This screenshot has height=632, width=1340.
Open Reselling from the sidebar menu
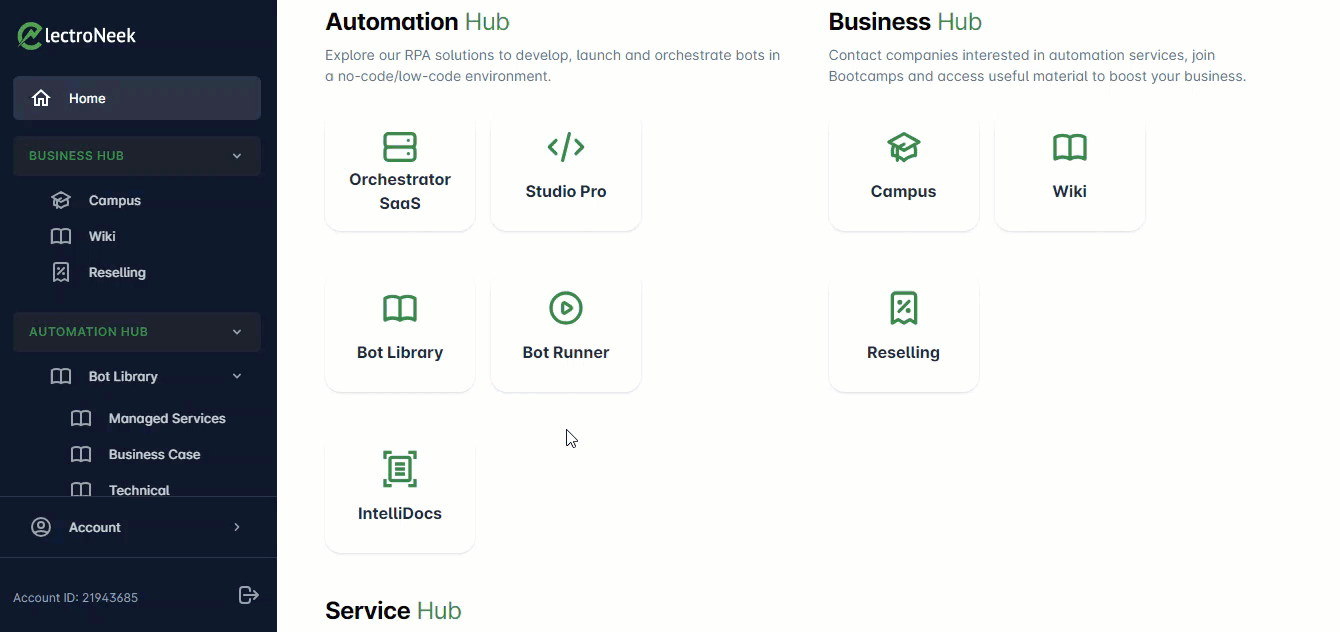[117, 272]
